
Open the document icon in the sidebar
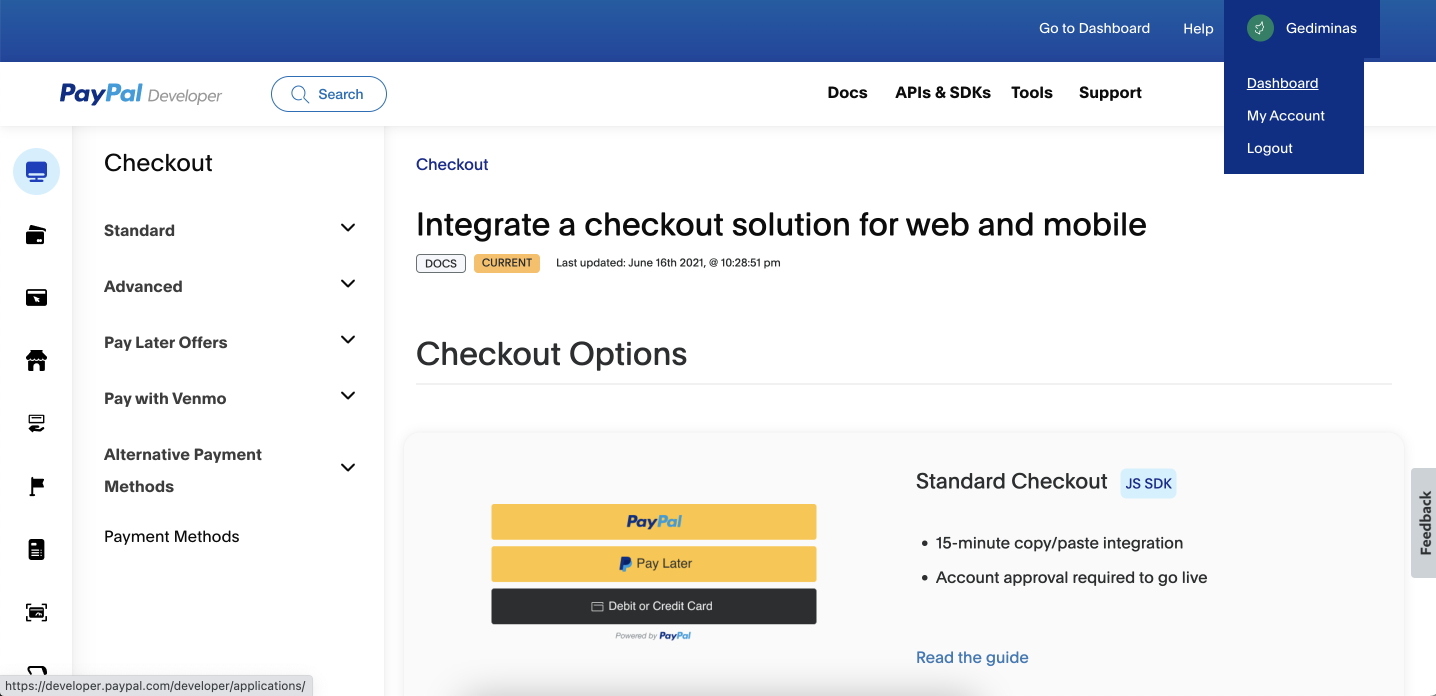point(36,549)
